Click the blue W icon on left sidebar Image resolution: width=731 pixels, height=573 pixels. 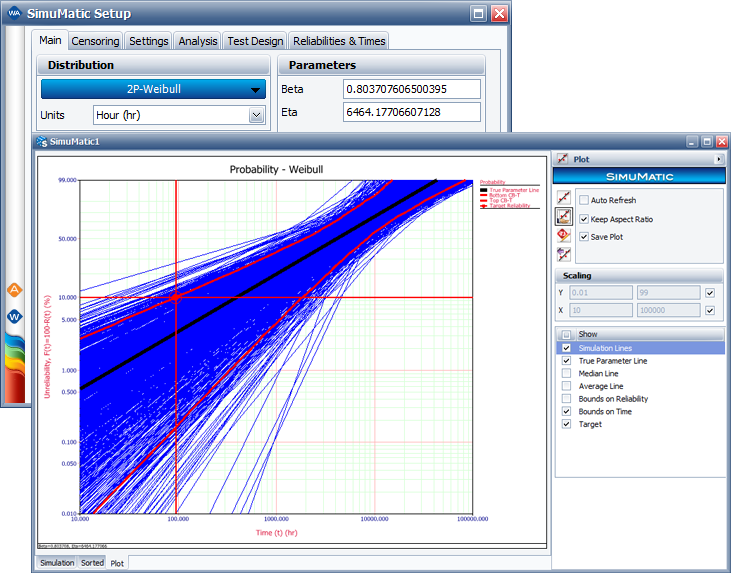[14, 316]
